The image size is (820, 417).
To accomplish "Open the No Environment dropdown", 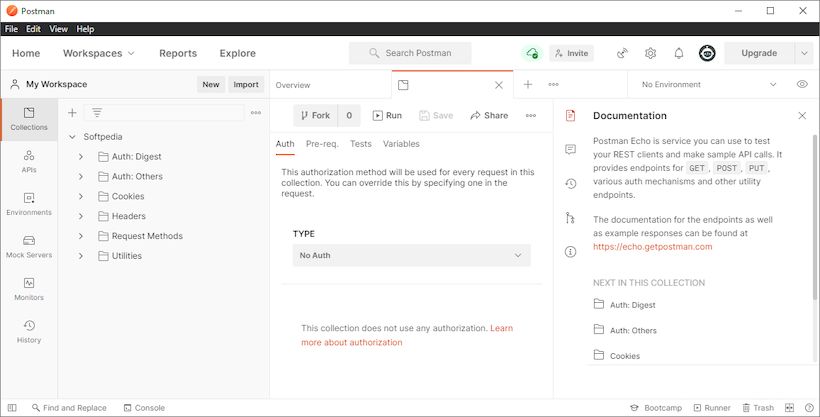I will pyautogui.click(x=709, y=85).
